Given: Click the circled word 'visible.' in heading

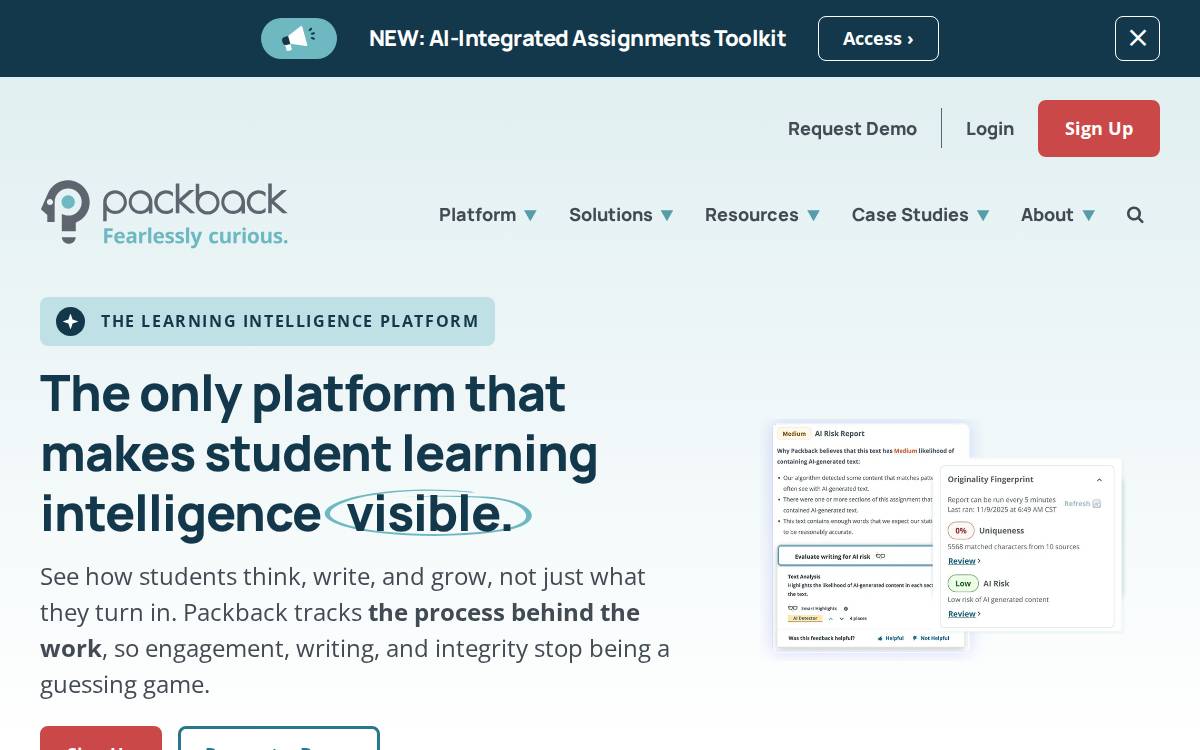Looking at the screenshot, I should (429, 513).
